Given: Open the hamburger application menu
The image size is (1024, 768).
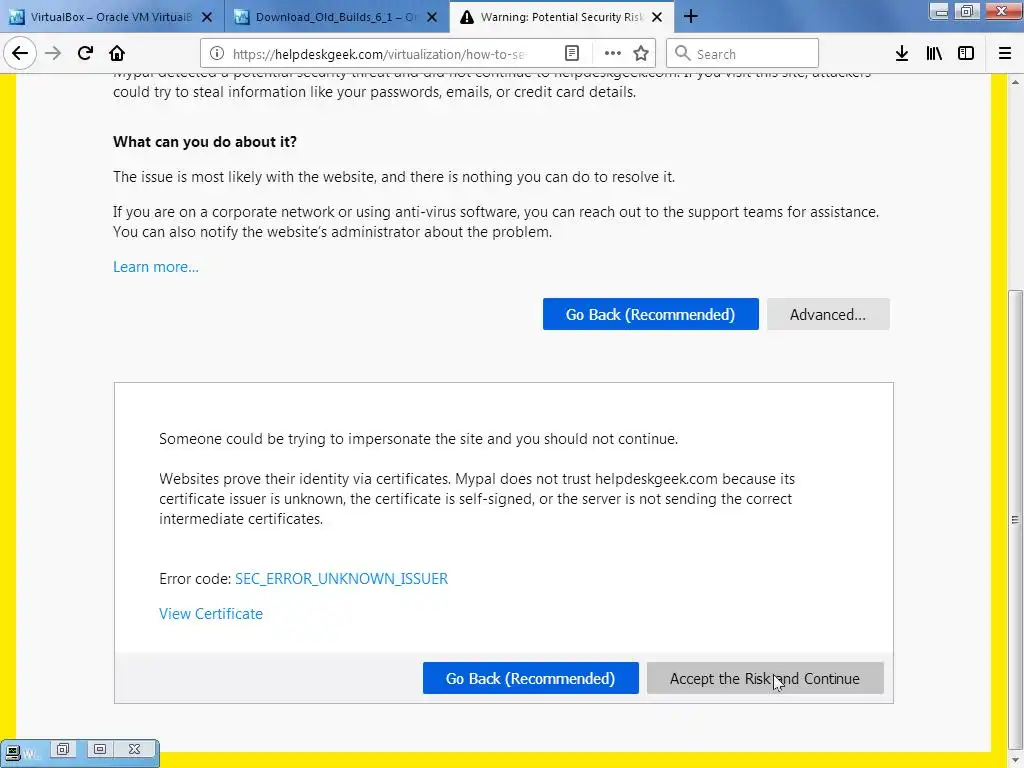Looking at the screenshot, I should click(1005, 54).
